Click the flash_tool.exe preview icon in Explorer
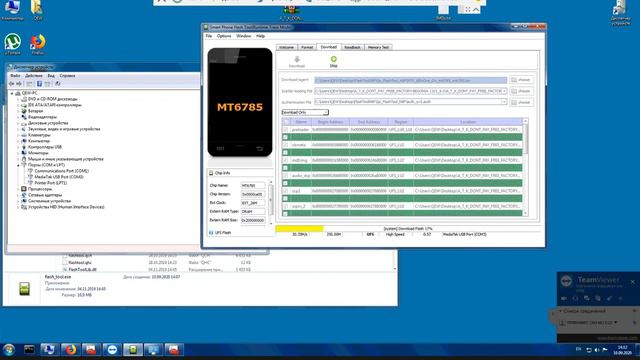The width and height of the screenshot is (640, 360). pos(24,289)
